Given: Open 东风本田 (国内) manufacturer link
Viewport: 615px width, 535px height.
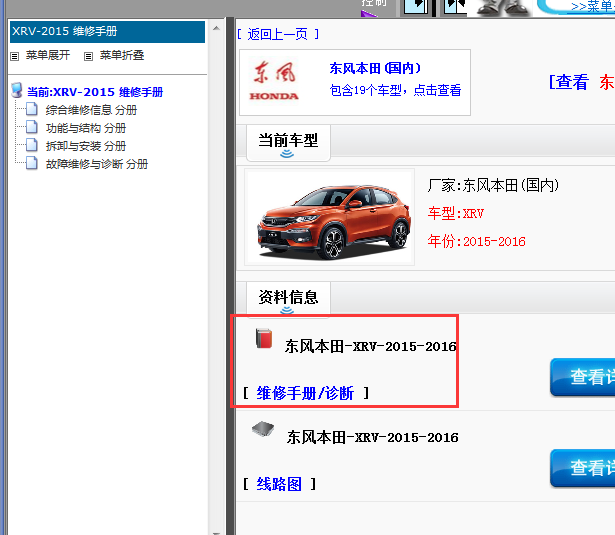Looking at the screenshot, I should click(375, 68).
